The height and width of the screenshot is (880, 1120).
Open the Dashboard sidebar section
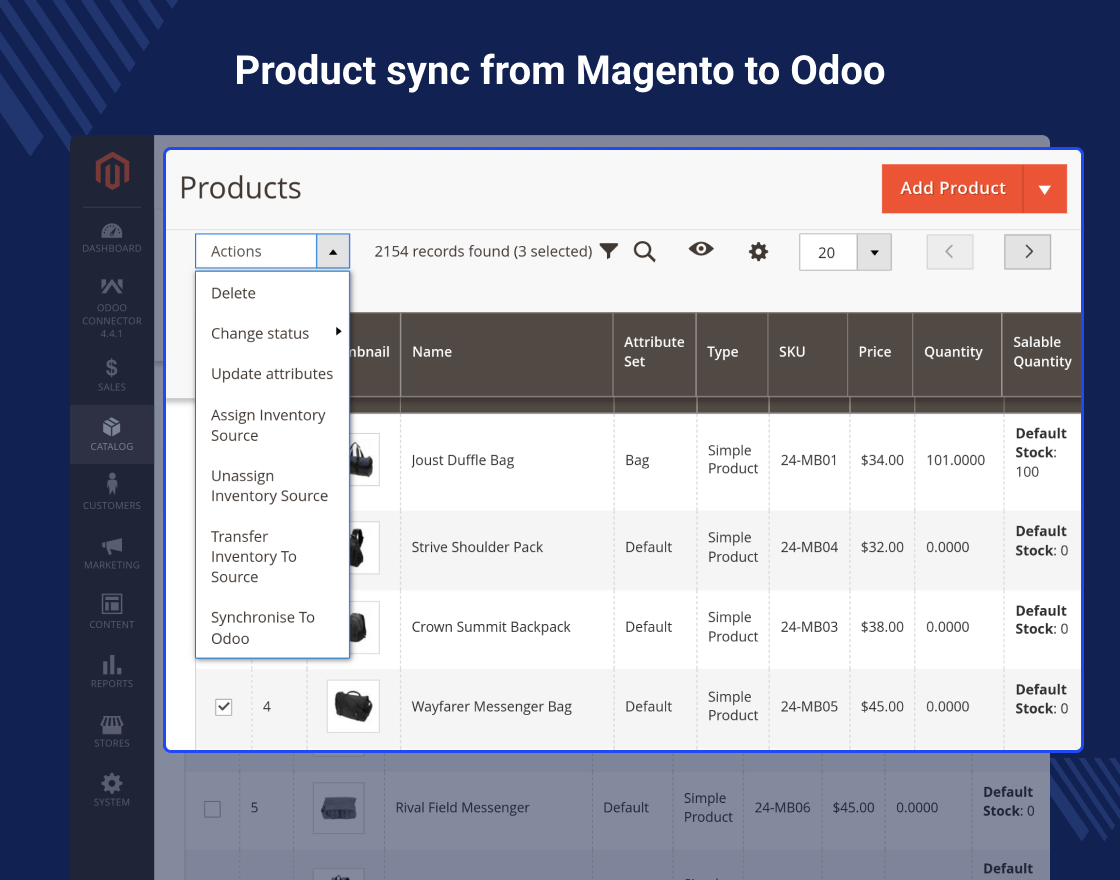click(112, 238)
